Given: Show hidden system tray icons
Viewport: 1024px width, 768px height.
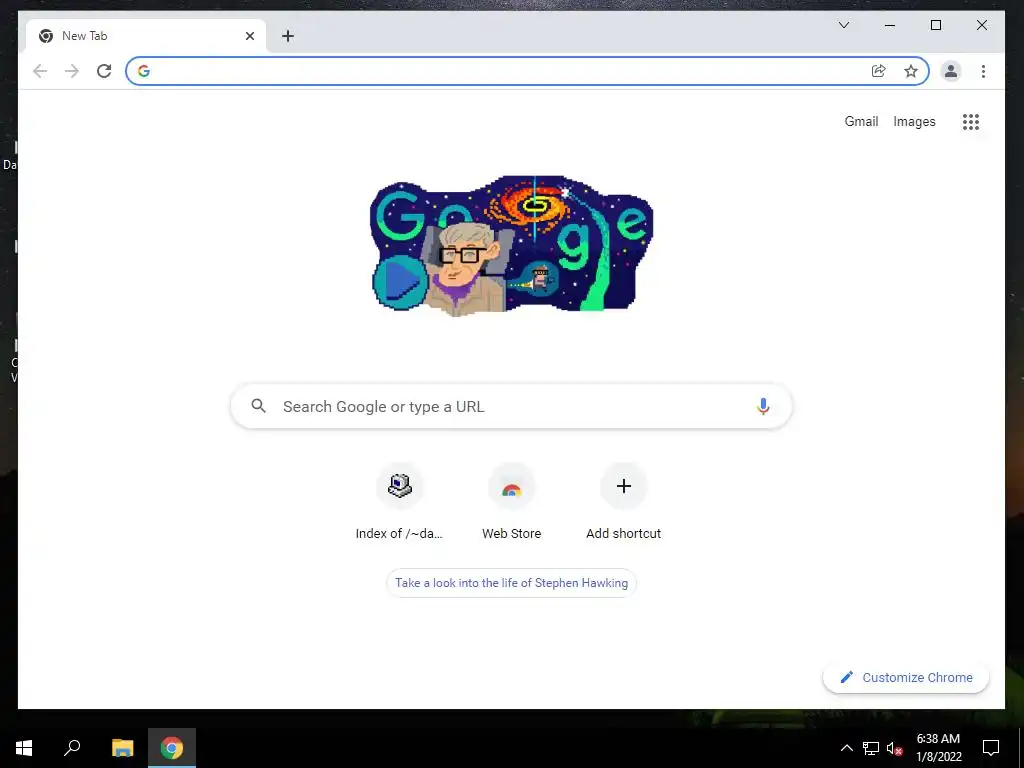Looking at the screenshot, I should (846, 748).
